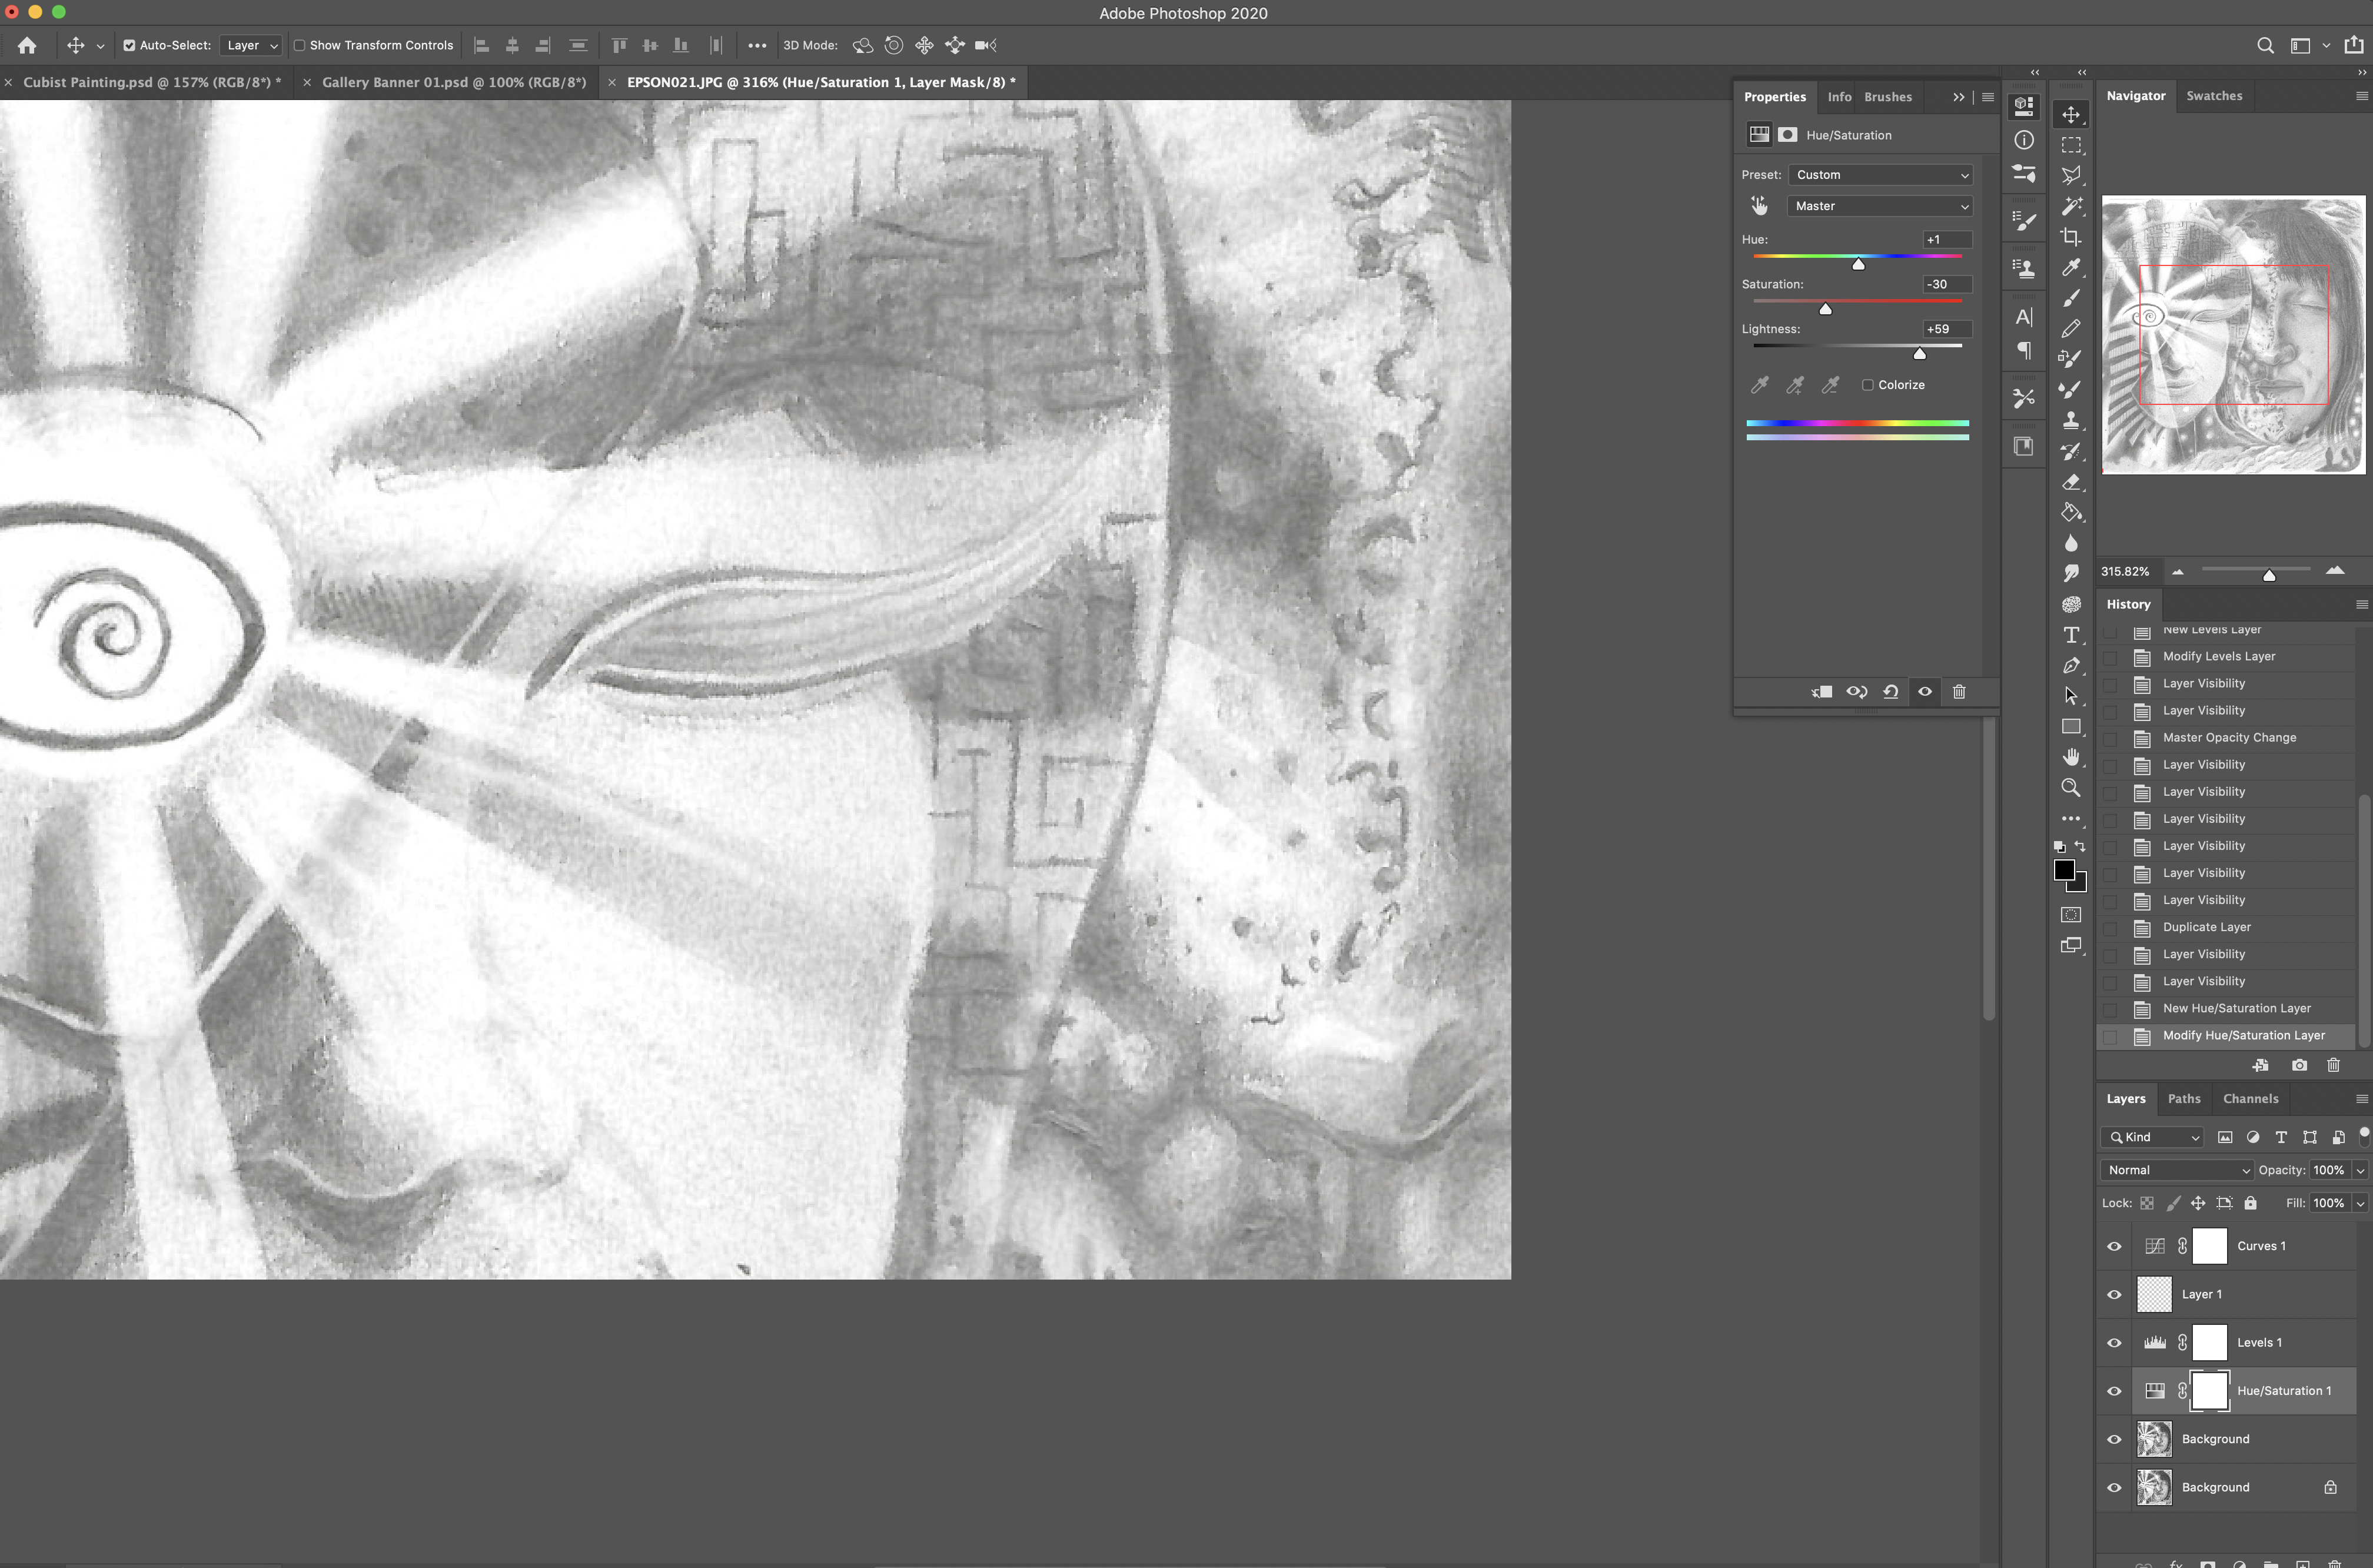The width and height of the screenshot is (2373, 1568).
Task: Select the Eyedropper tool in toolbar
Action: 2071,268
